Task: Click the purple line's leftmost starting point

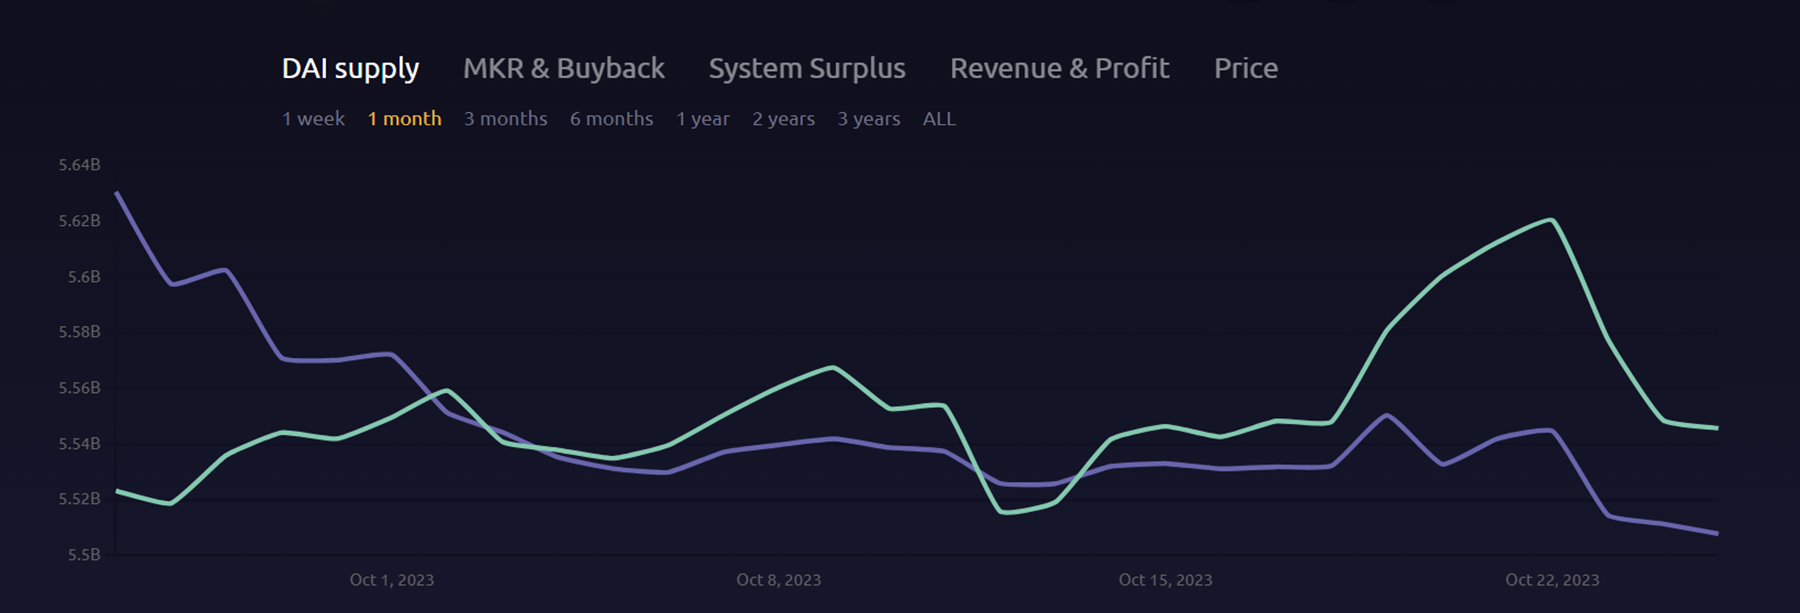Action: point(117,193)
